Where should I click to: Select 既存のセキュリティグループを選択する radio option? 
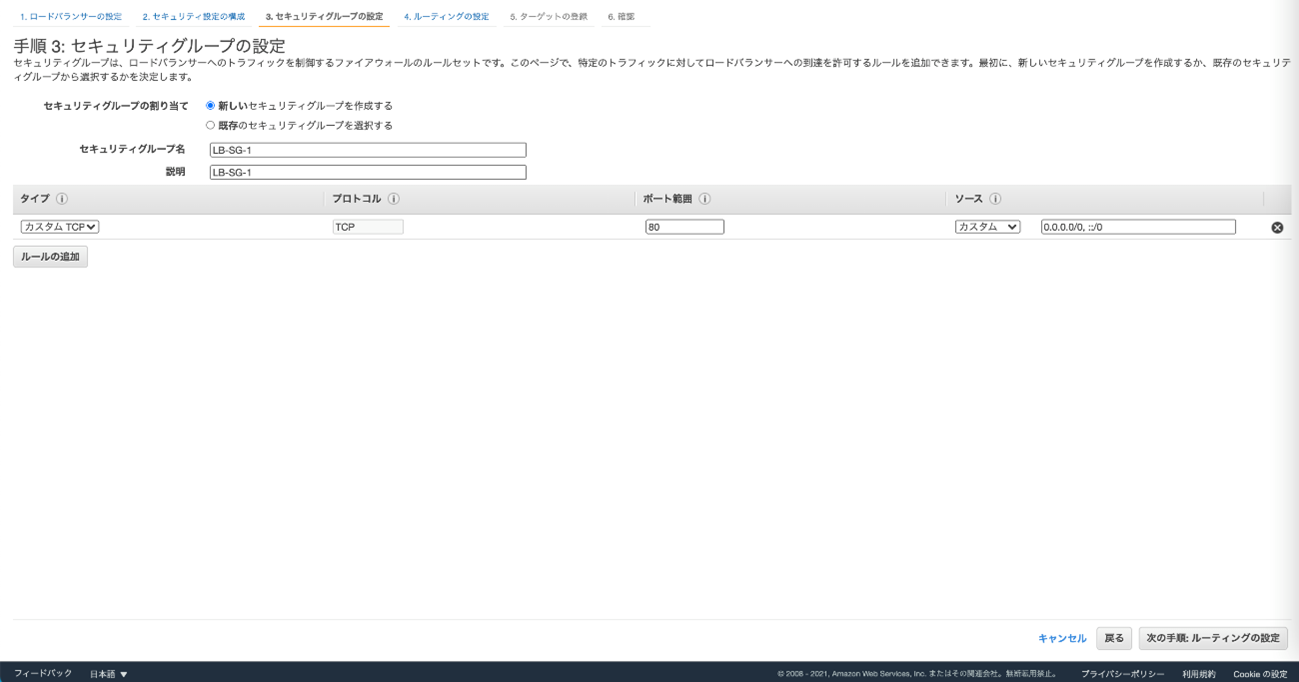coord(211,126)
